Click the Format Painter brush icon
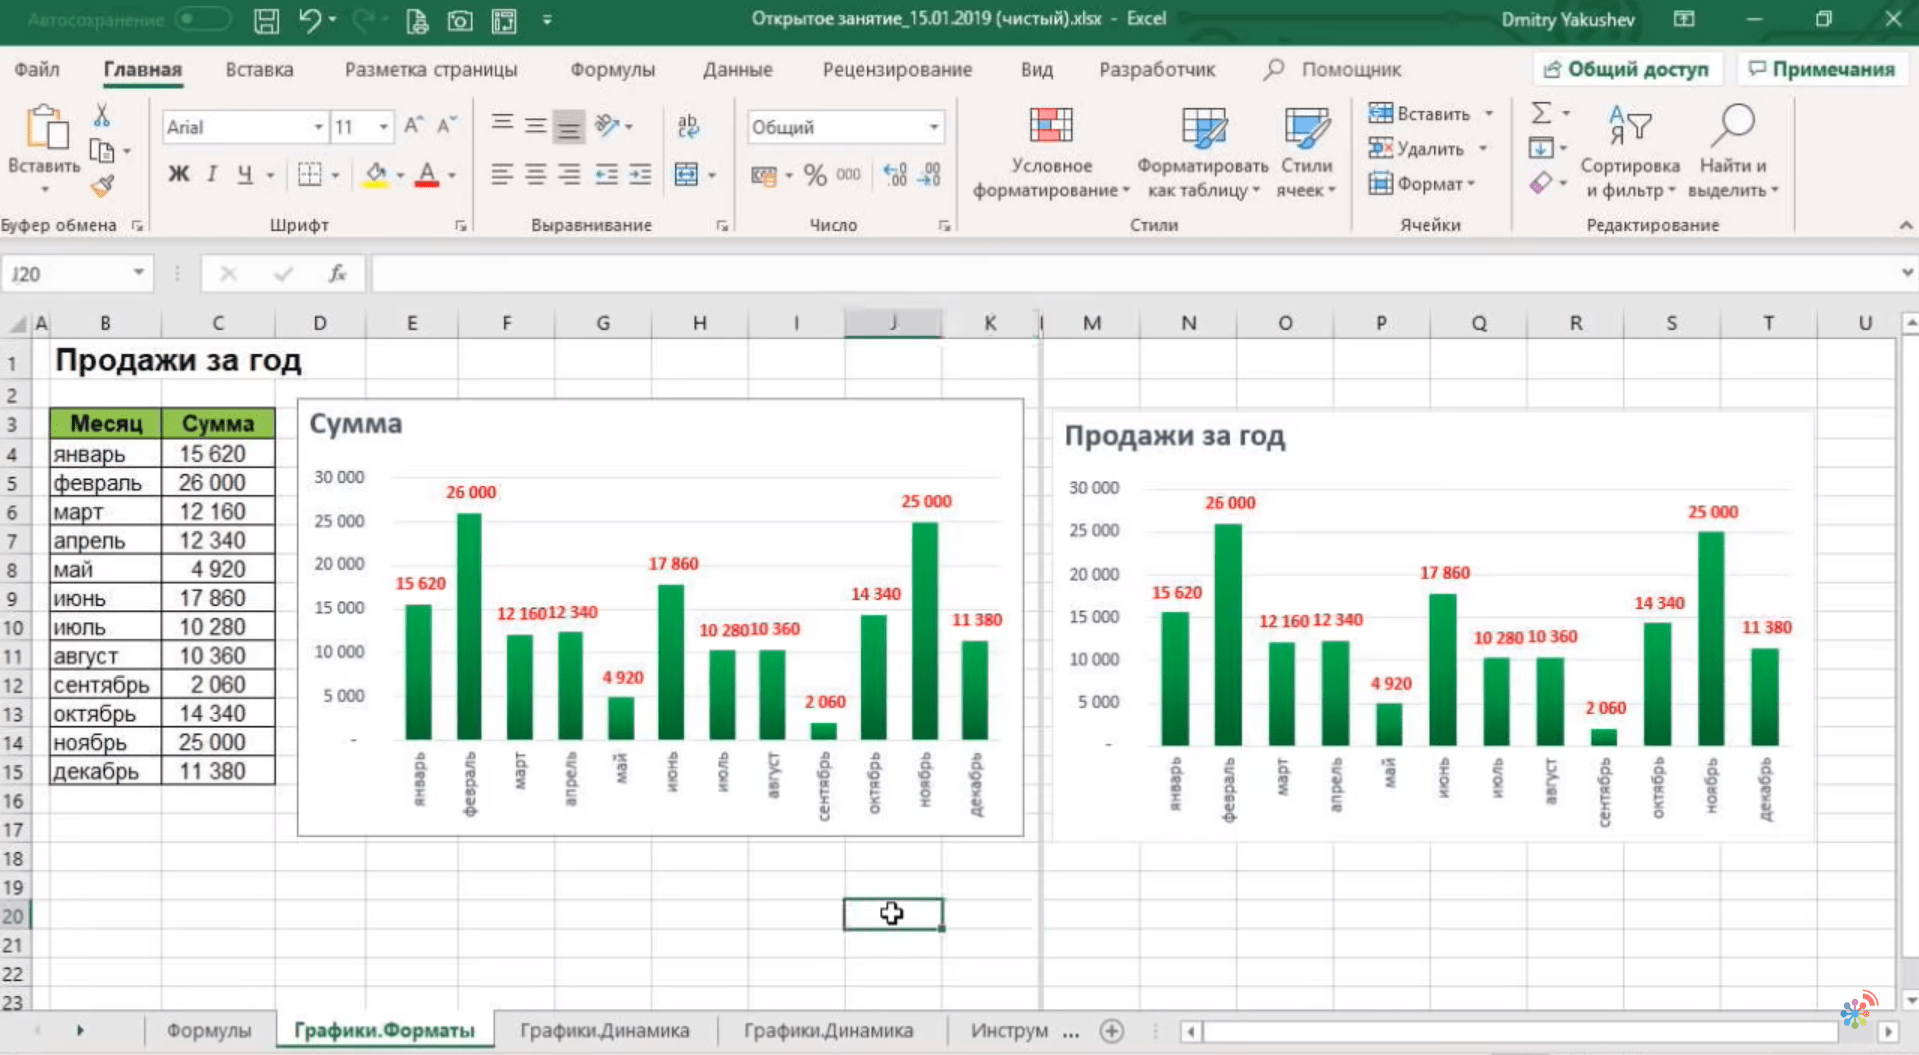This screenshot has width=1919, height=1055. 102,186
